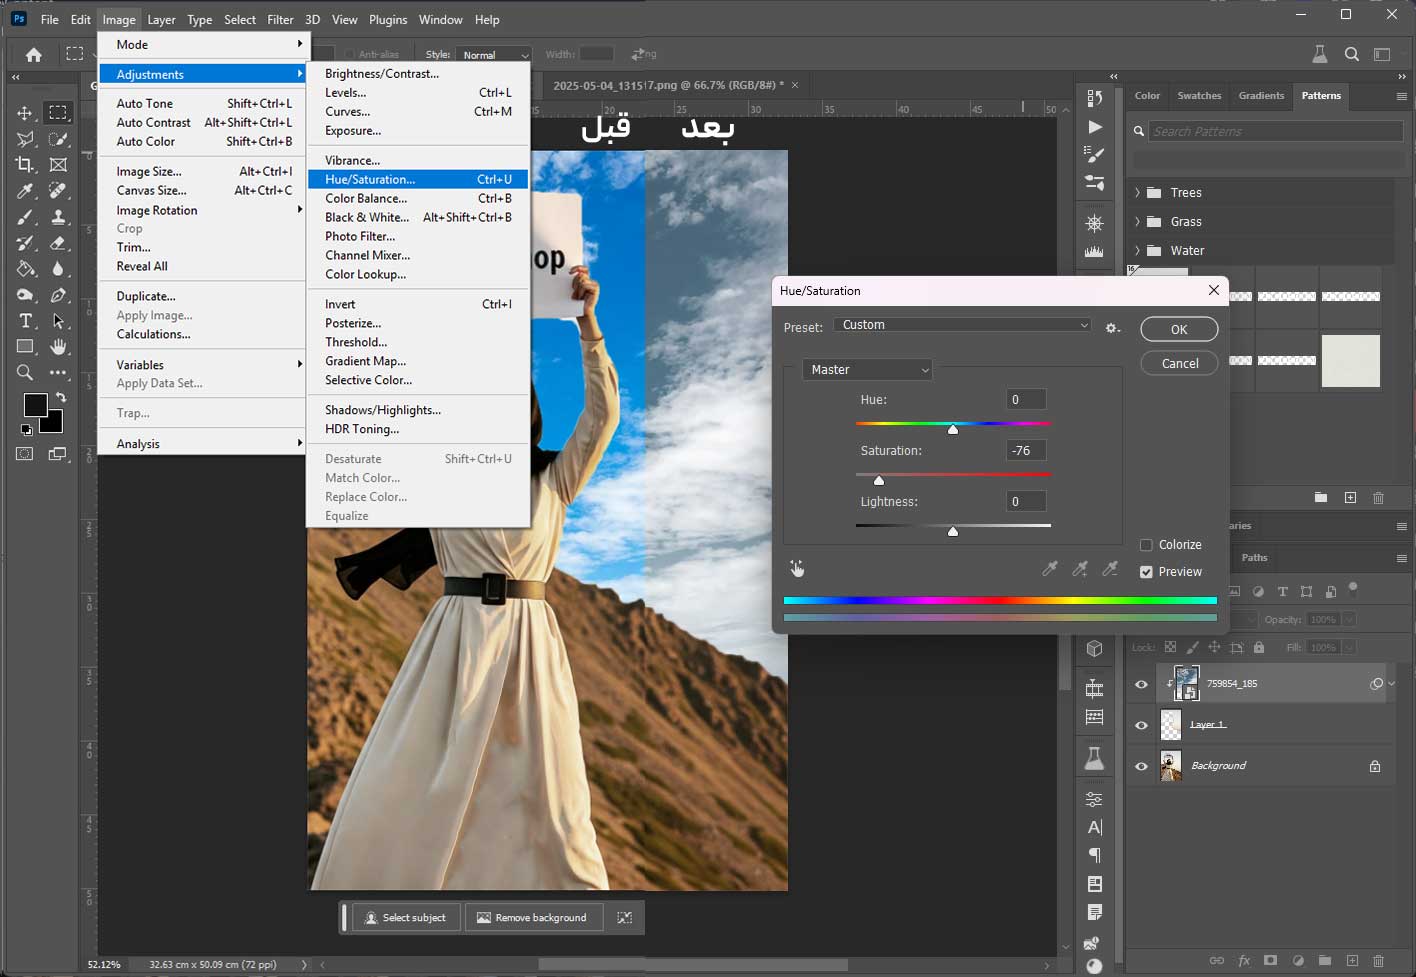The width and height of the screenshot is (1416, 977).
Task: Click OK in Hue/Saturation dialog
Action: [1179, 329]
